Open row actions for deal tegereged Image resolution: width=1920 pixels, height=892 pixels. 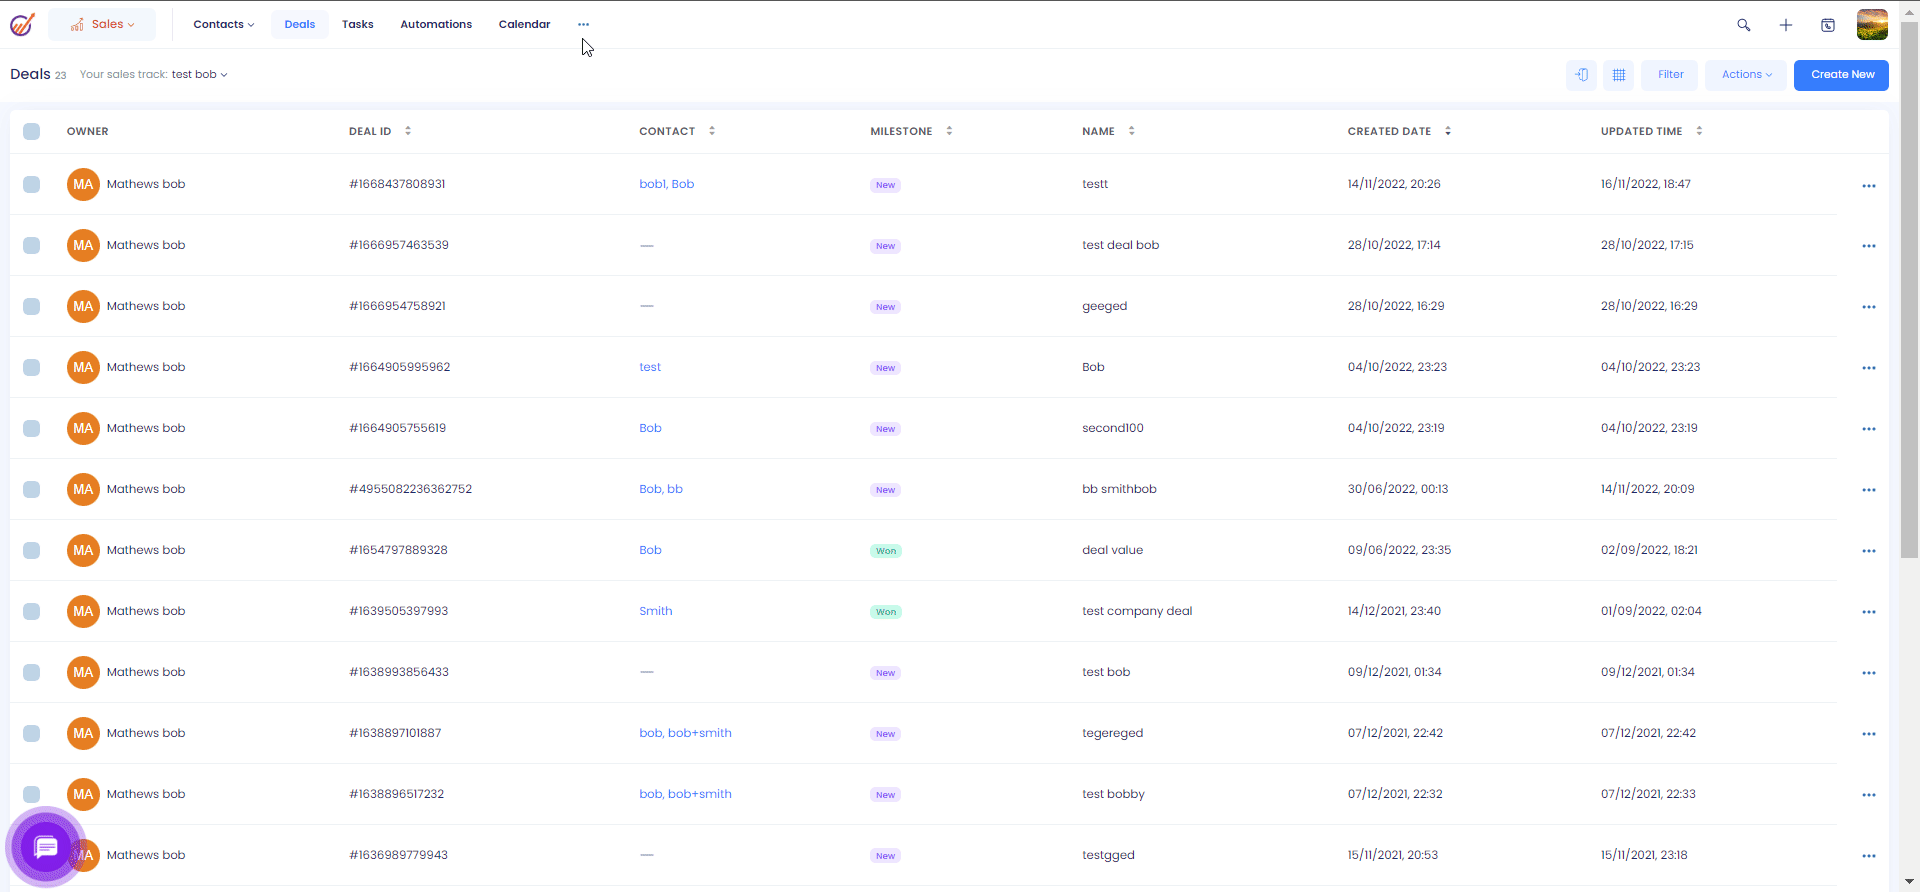point(1869,734)
